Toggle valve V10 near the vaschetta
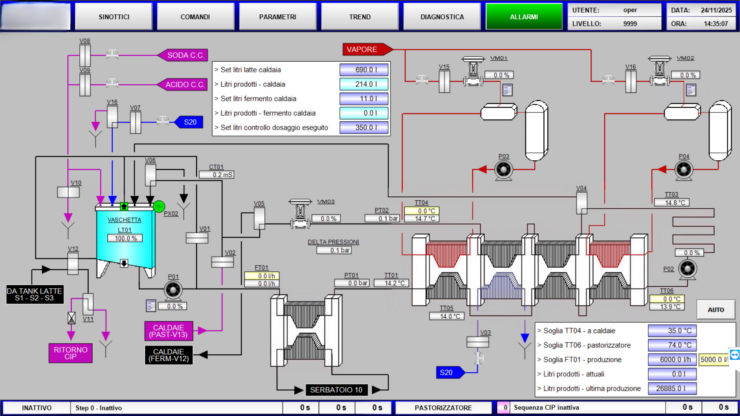 (x=68, y=192)
